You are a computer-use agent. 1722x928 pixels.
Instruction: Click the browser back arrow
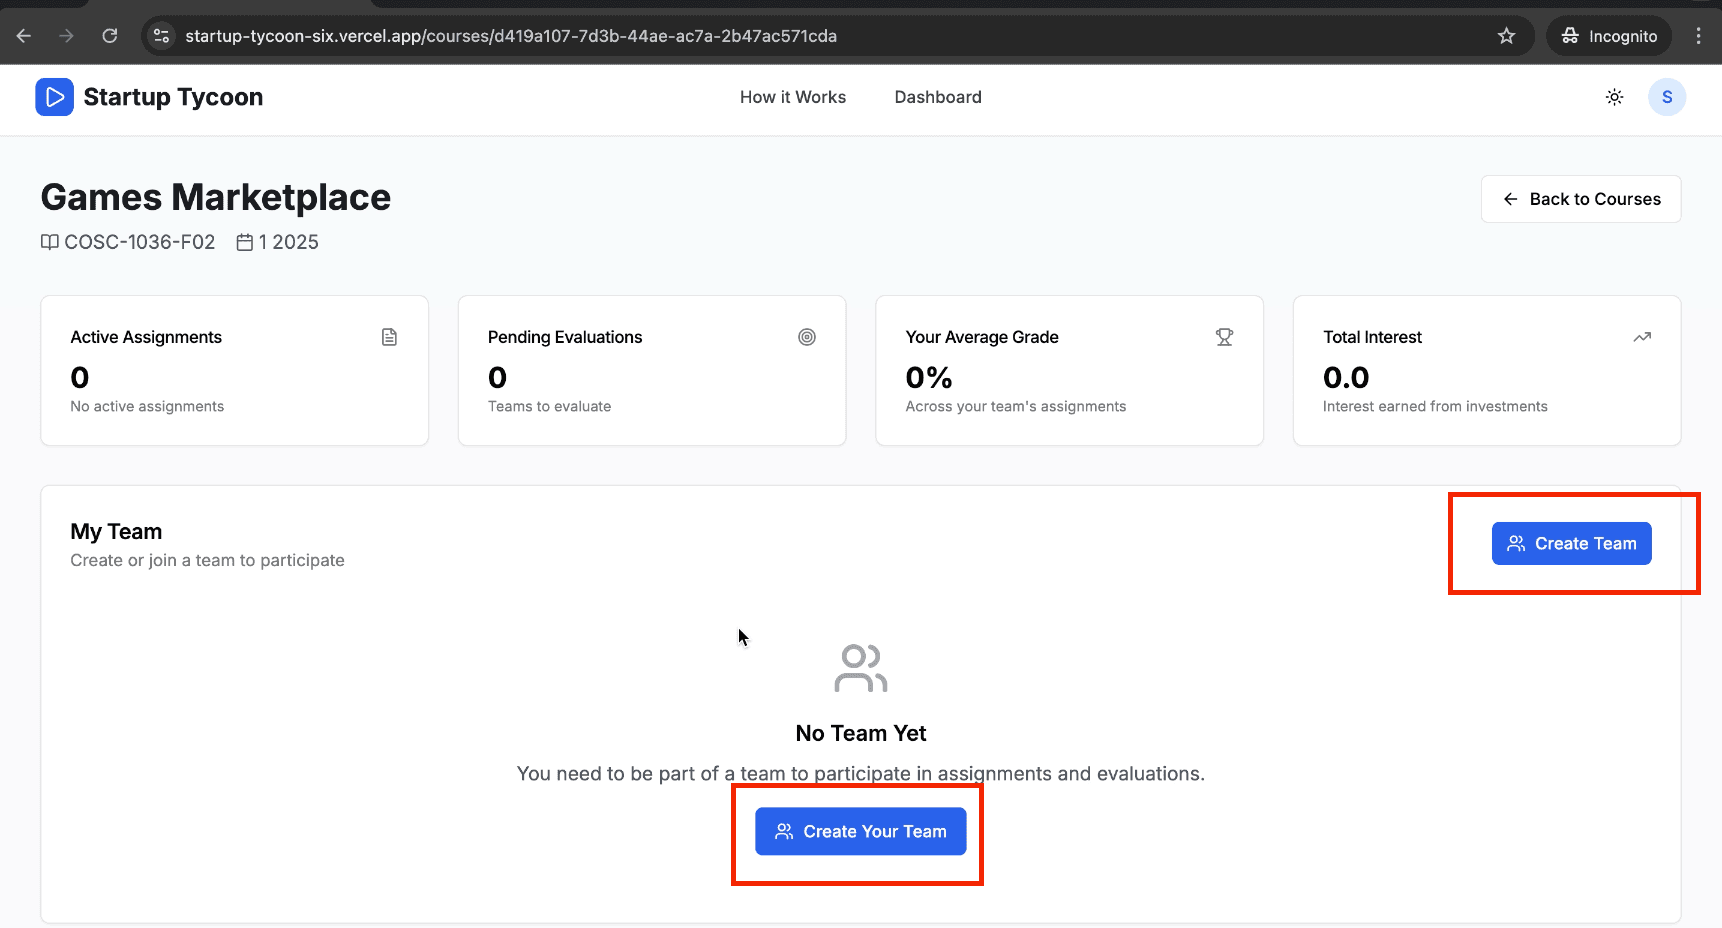pos(24,36)
